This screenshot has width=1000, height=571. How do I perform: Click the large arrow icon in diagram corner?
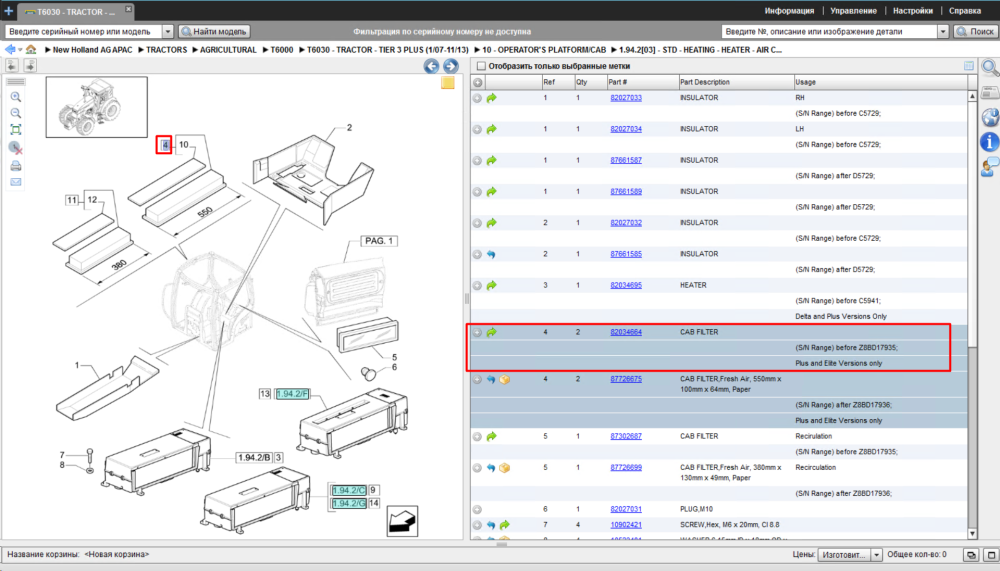pos(402,521)
